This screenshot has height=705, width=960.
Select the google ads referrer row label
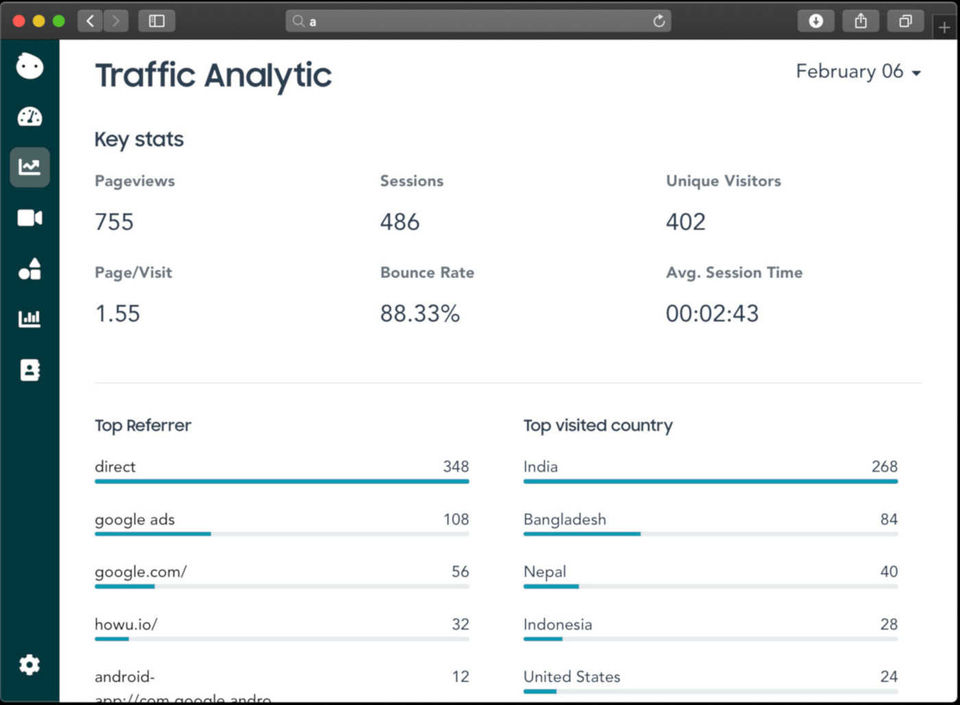(135, 520)
